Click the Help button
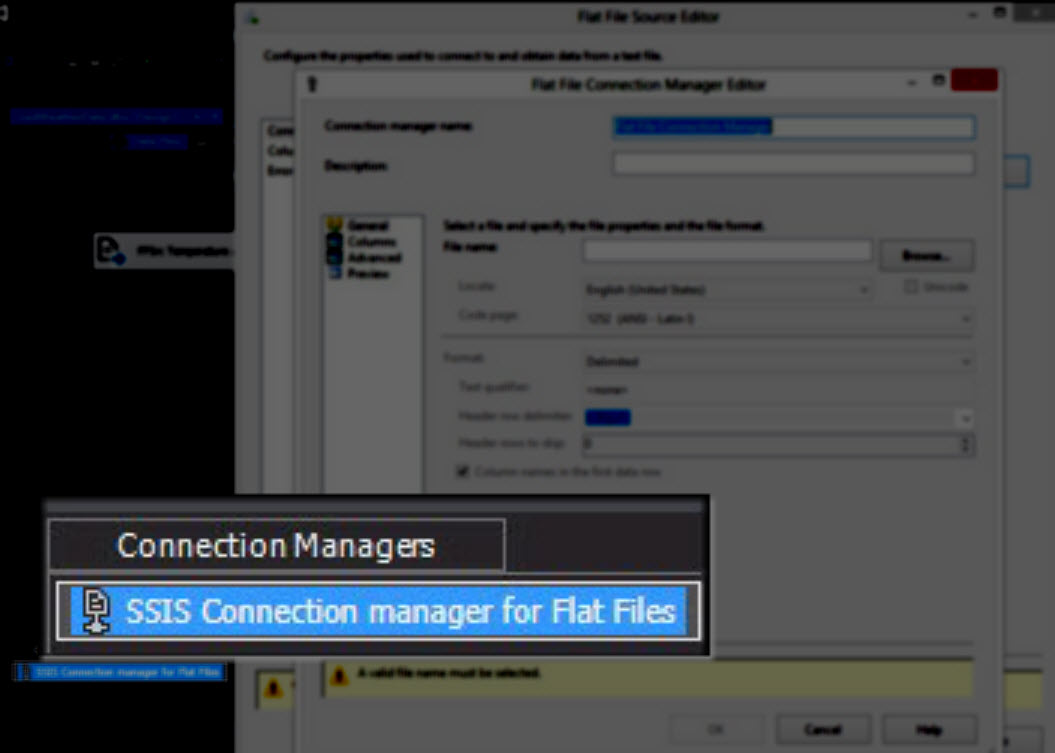Image resolution: width=1055 pixels, height=753 pixels. pyautogui.click(x=929, y=729)
